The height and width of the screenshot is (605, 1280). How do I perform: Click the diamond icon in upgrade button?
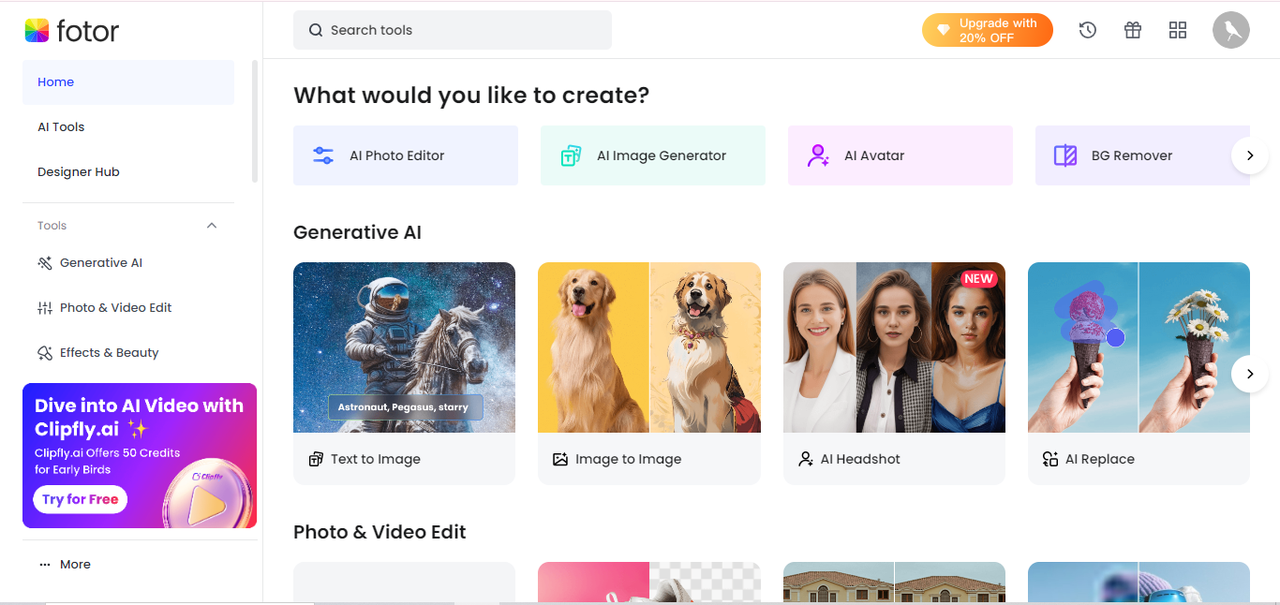[942, 30]
